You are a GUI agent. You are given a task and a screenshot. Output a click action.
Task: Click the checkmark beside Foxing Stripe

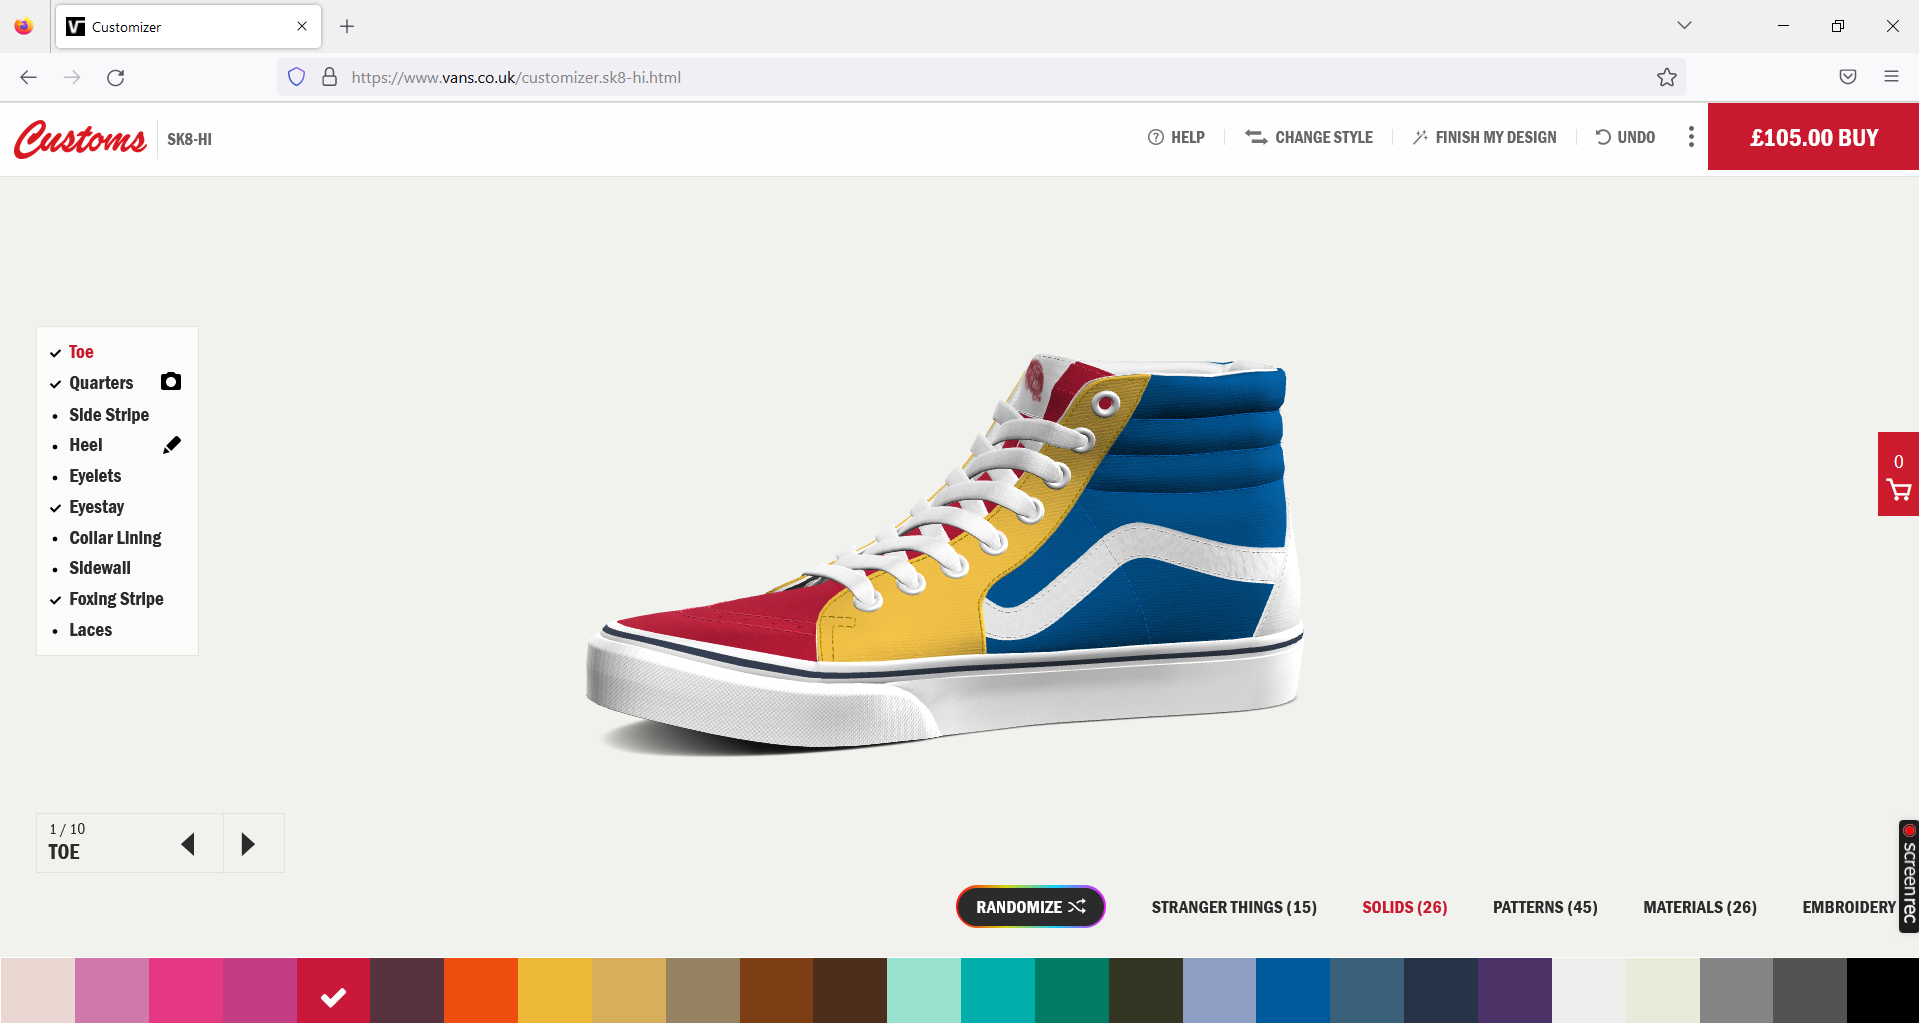tap(55, 599)
